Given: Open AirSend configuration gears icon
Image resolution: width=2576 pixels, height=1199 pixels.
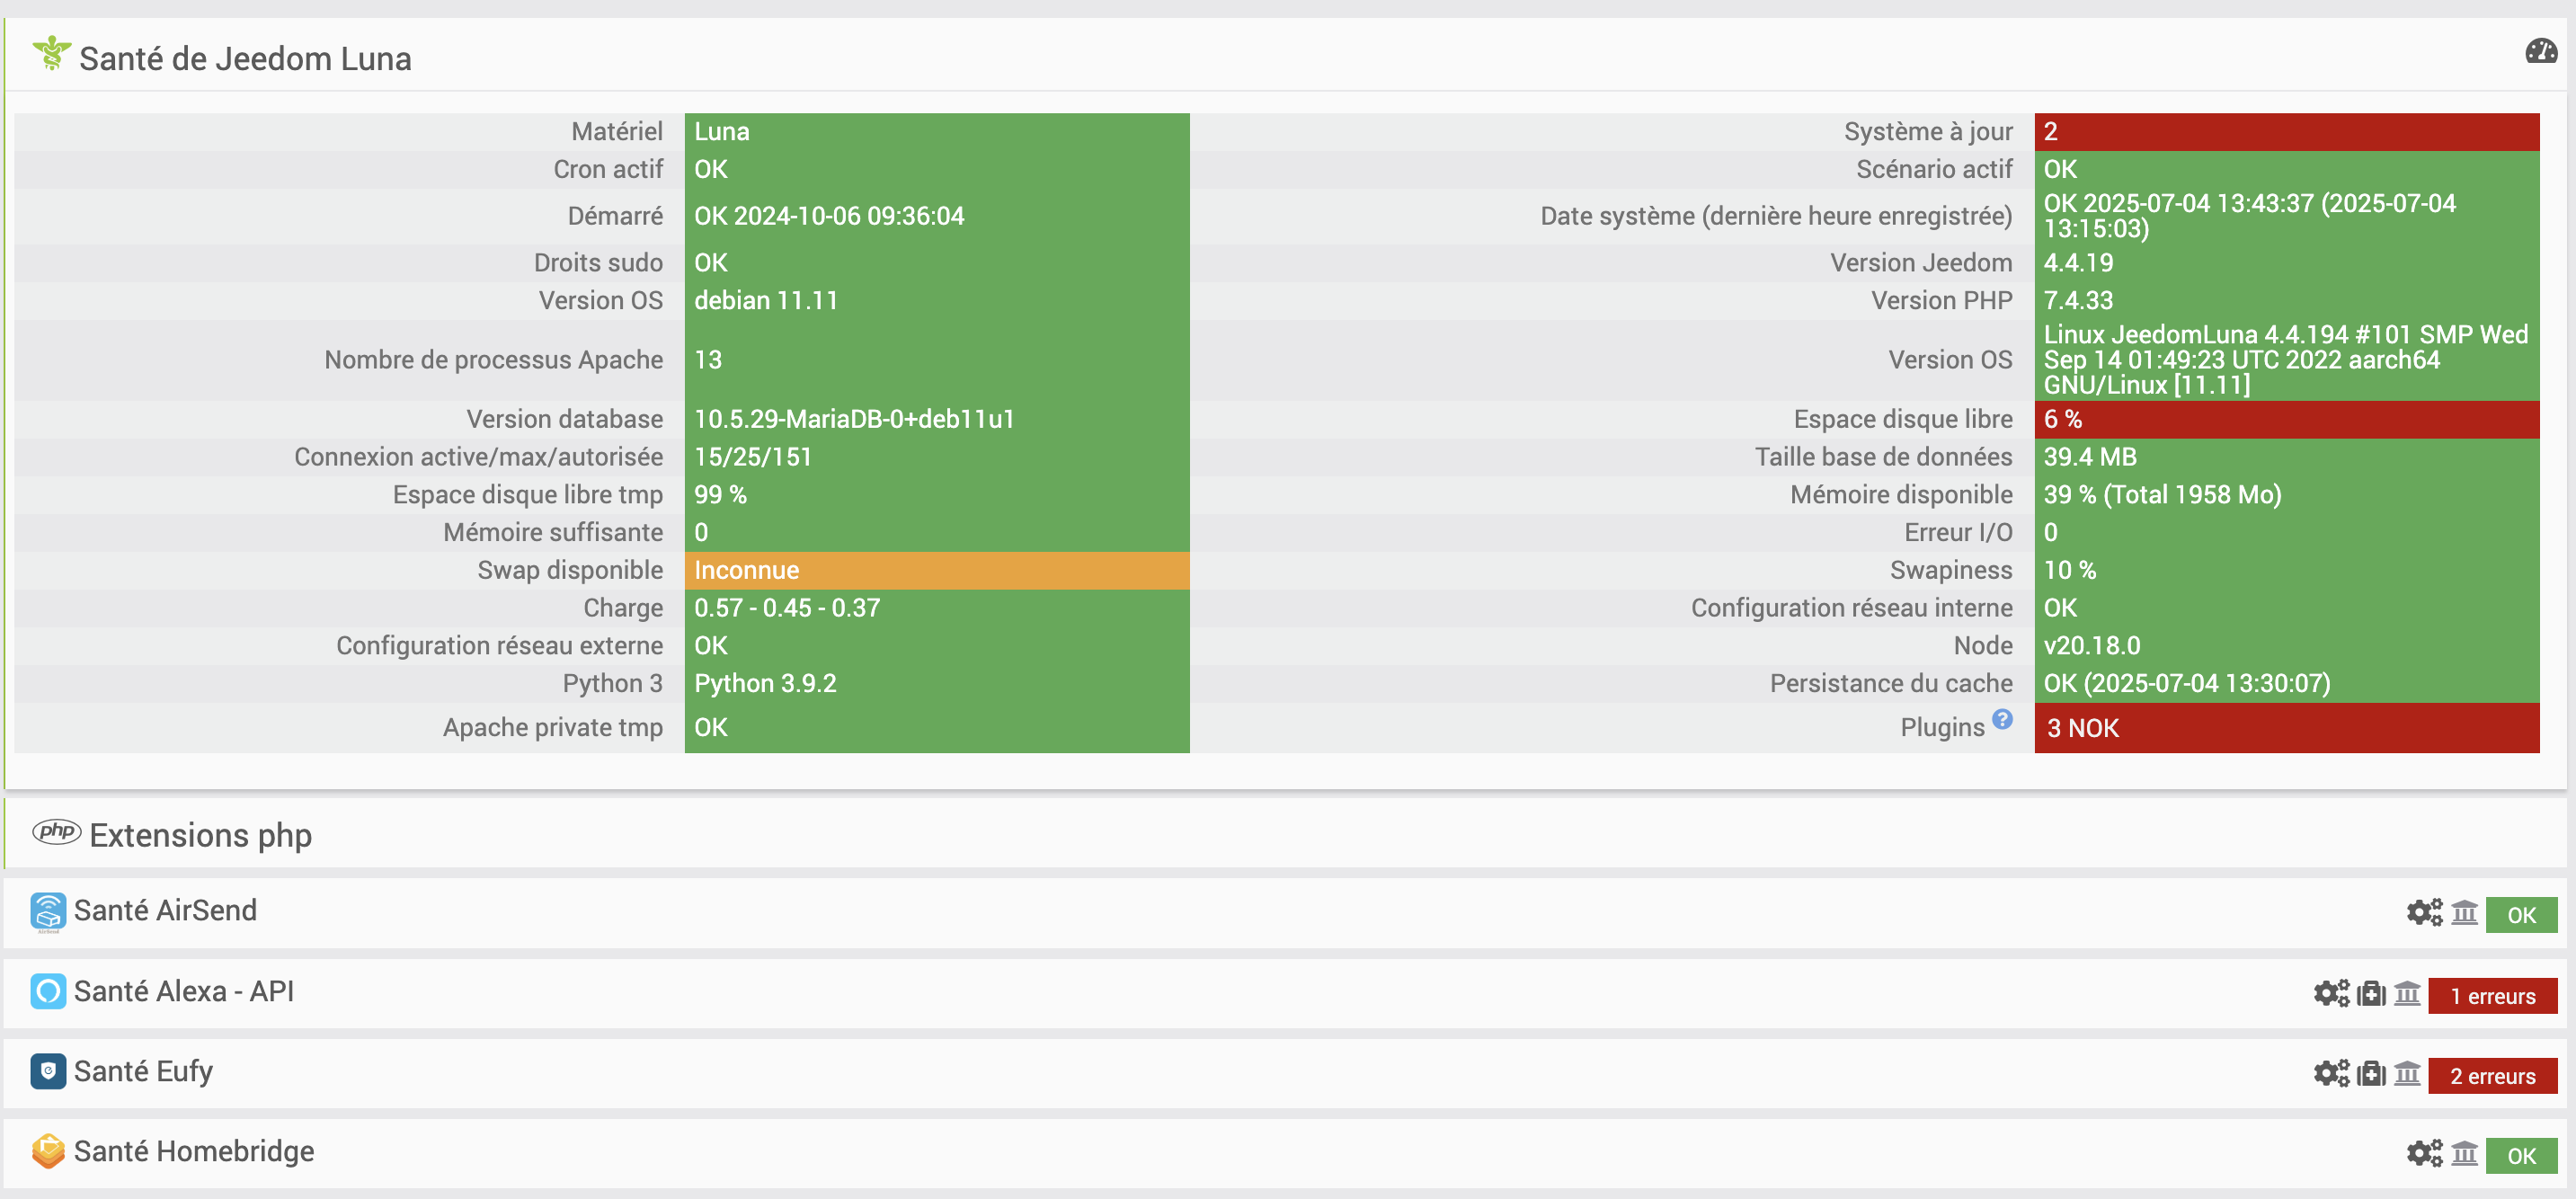Looking at the screenshot, I should [2424, 912].
